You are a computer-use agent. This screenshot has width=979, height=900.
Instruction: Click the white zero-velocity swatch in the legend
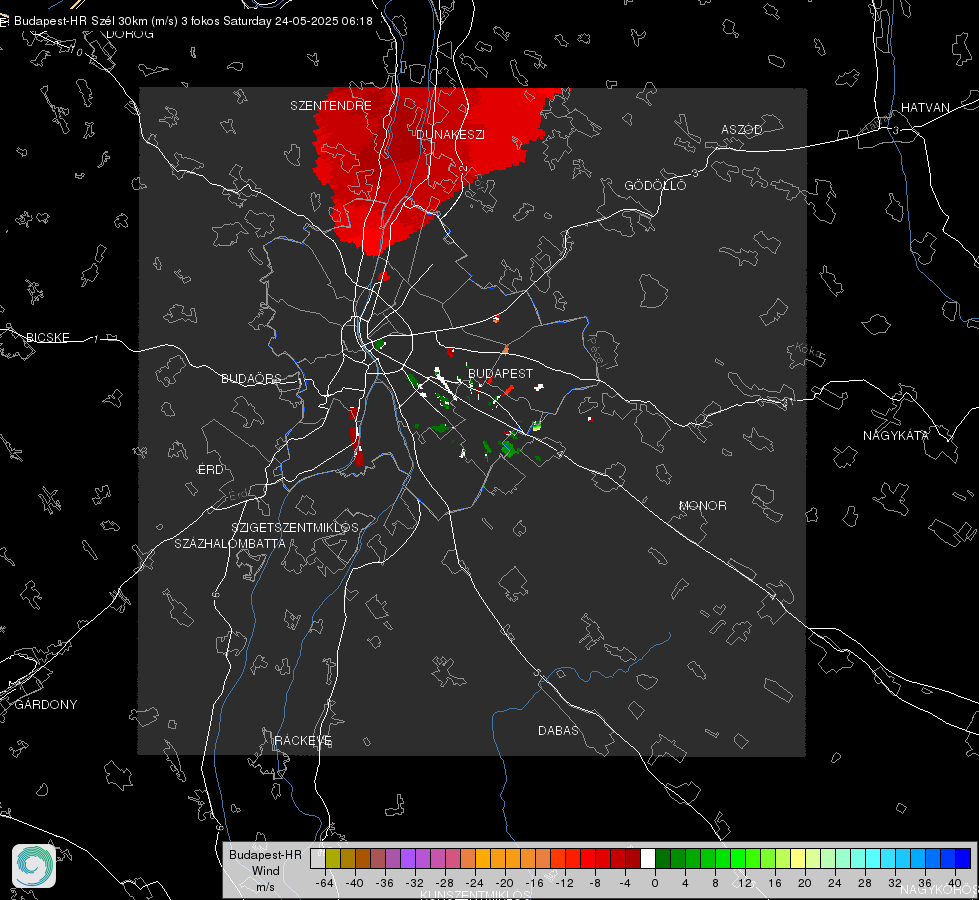click(x=648, y=858)
